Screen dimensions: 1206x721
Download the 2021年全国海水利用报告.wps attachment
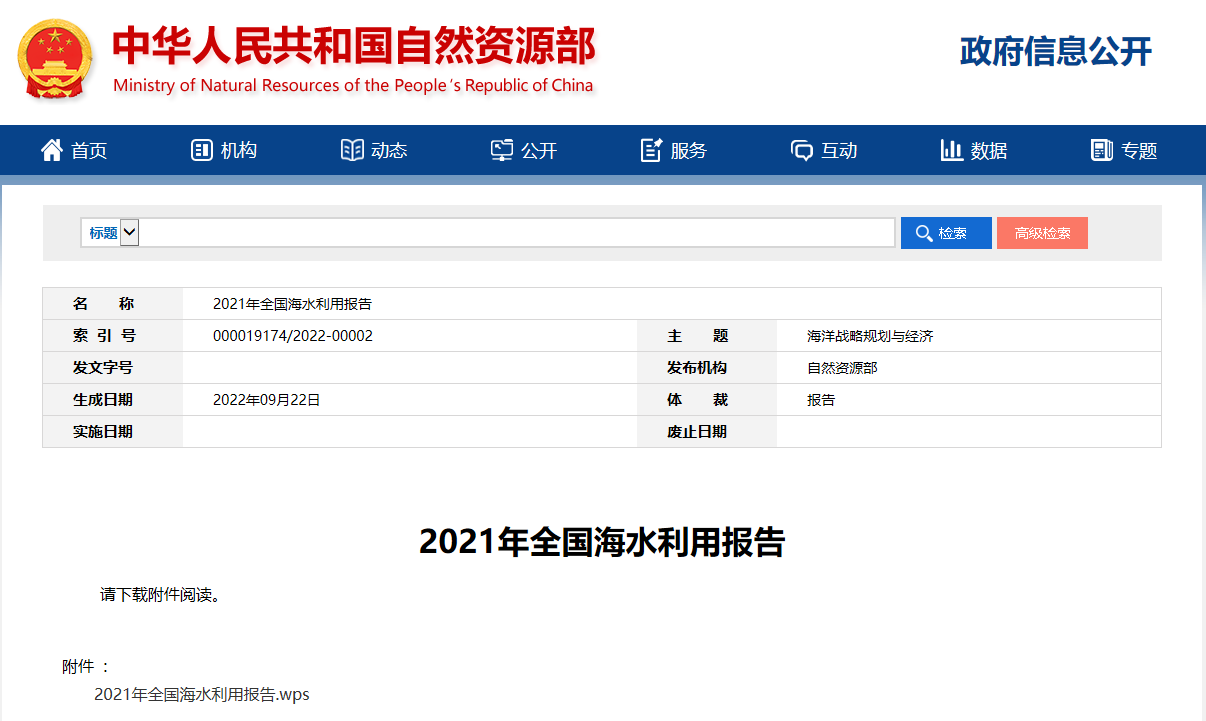pyautogui.click(x=202, y=694)
